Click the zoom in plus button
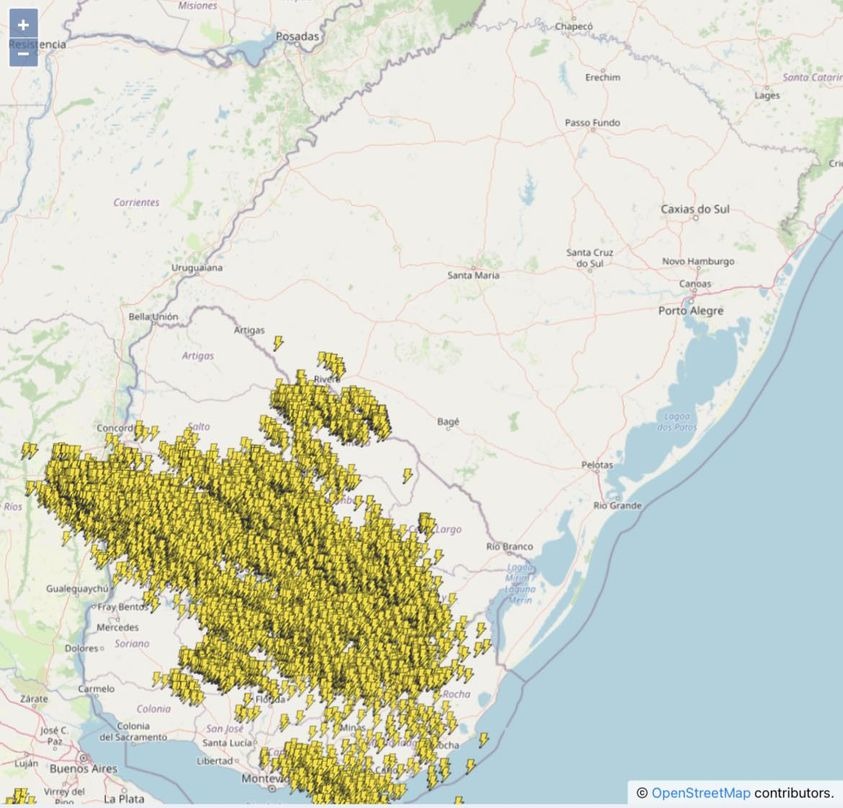The height and width of the screenshot is (808, 843). [23, 24]
